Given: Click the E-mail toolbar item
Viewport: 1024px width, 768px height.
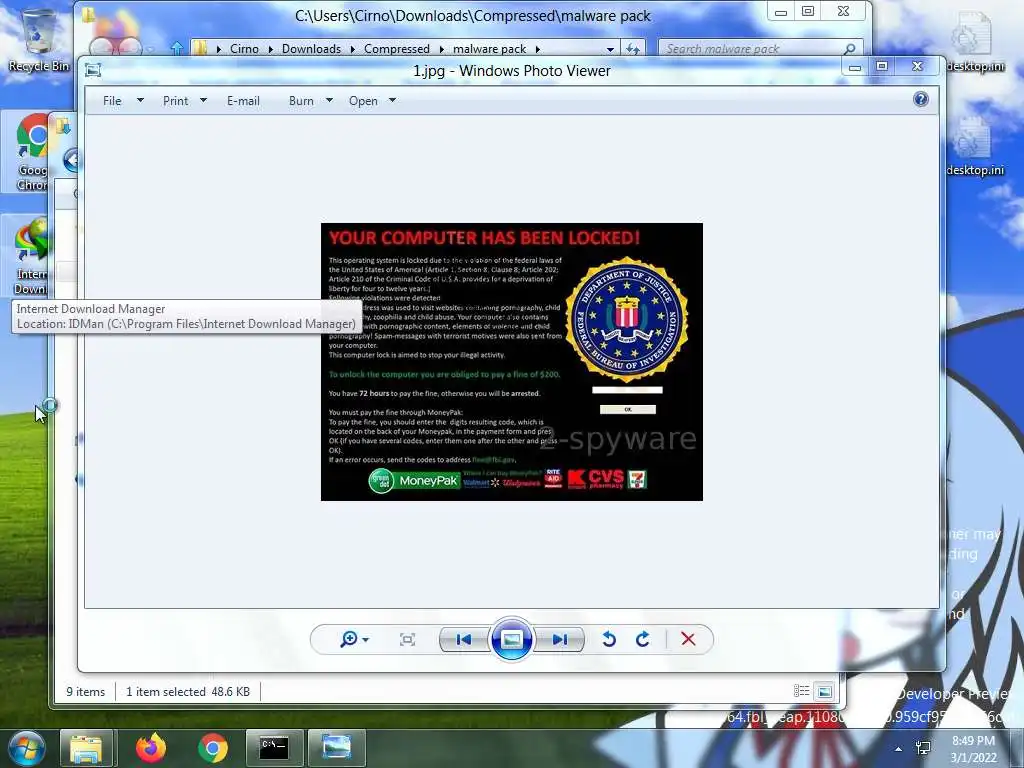Looking at the screenshot, I should click(243, 101).
